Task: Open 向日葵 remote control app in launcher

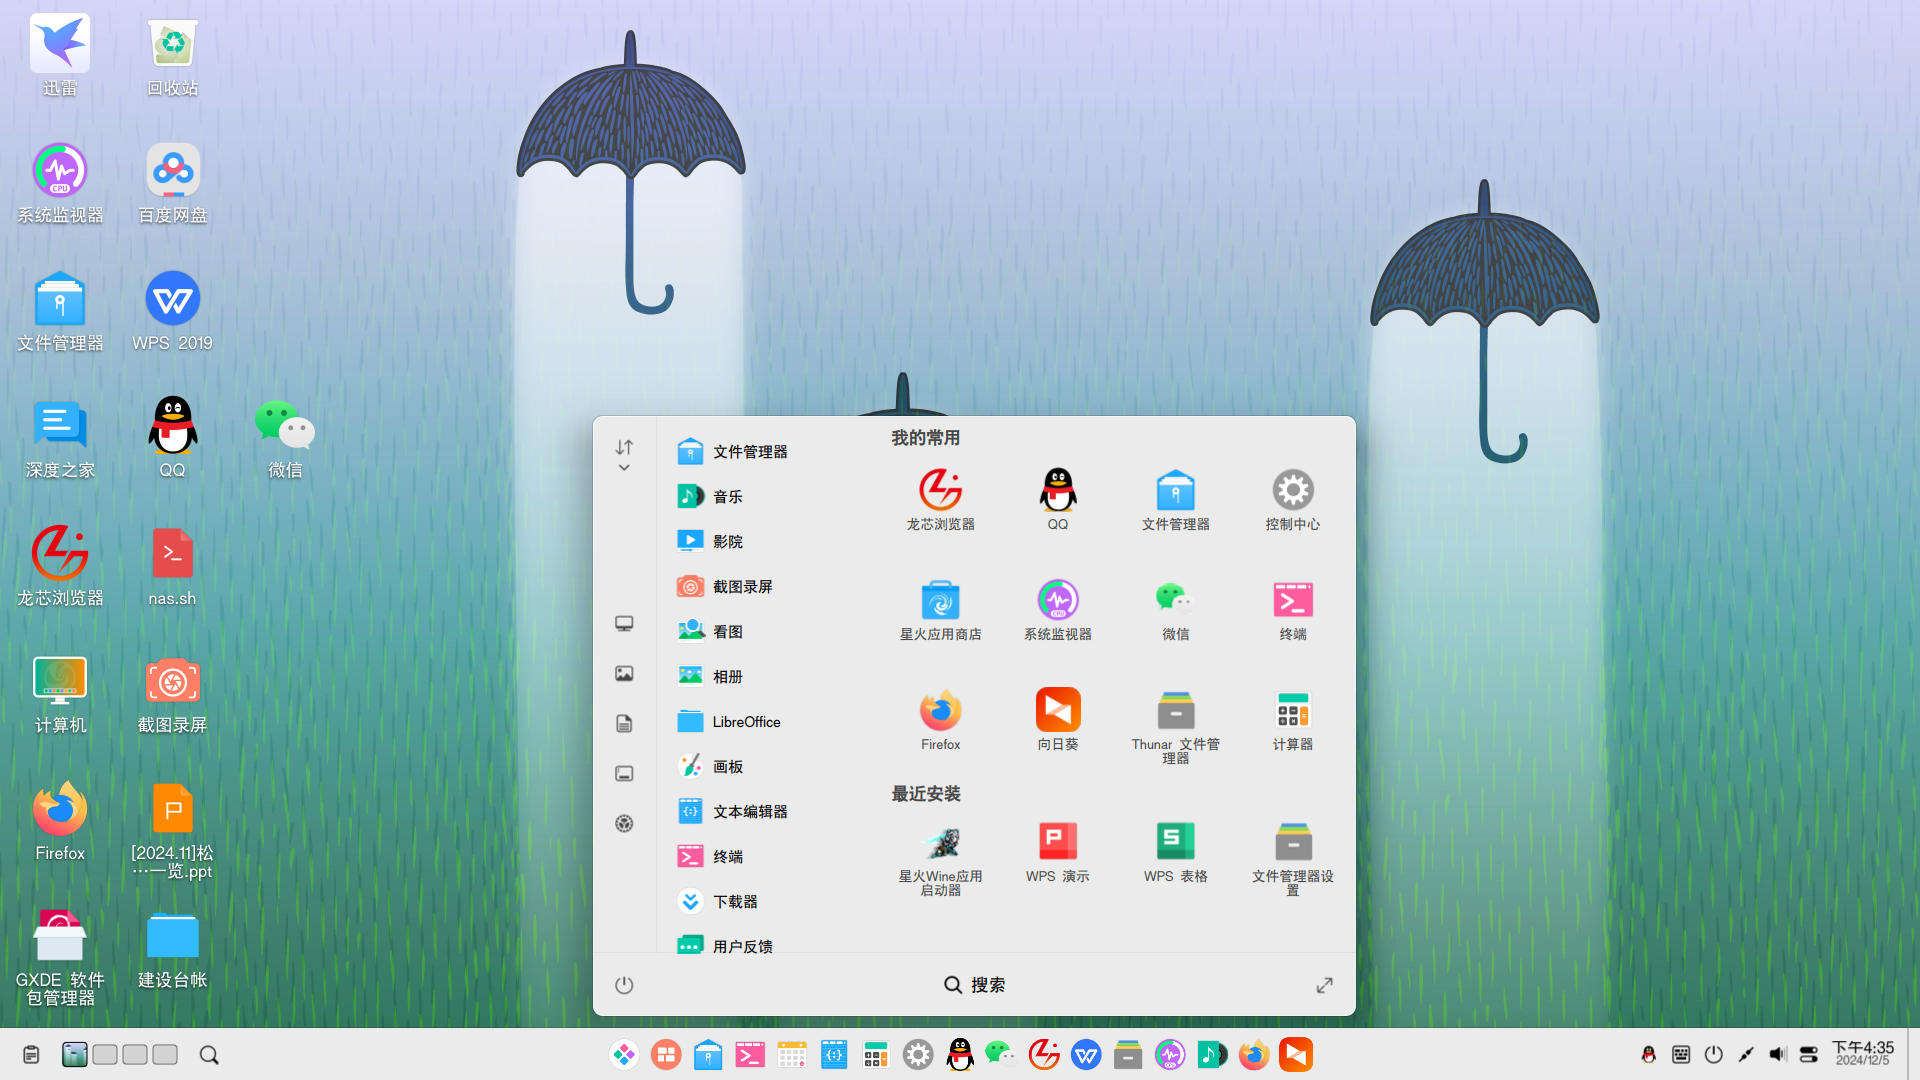Action: 1058,719
